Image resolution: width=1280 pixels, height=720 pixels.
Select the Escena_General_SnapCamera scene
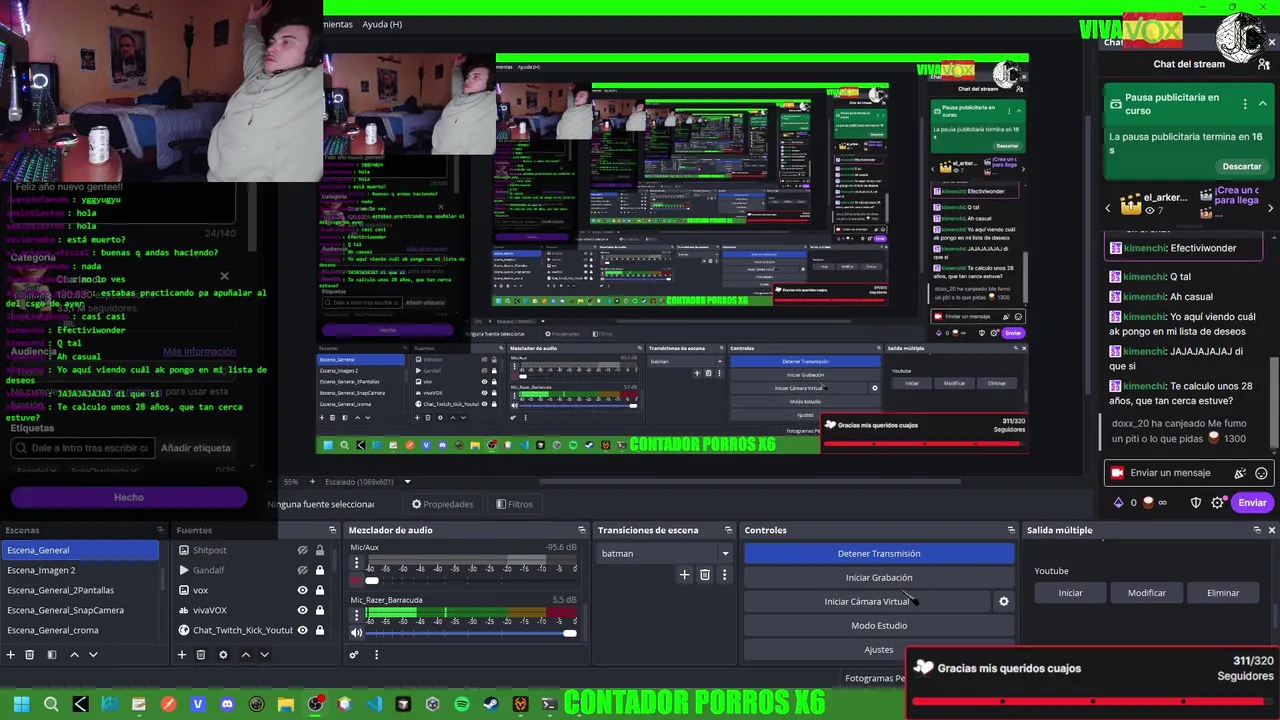pos(80,610)
